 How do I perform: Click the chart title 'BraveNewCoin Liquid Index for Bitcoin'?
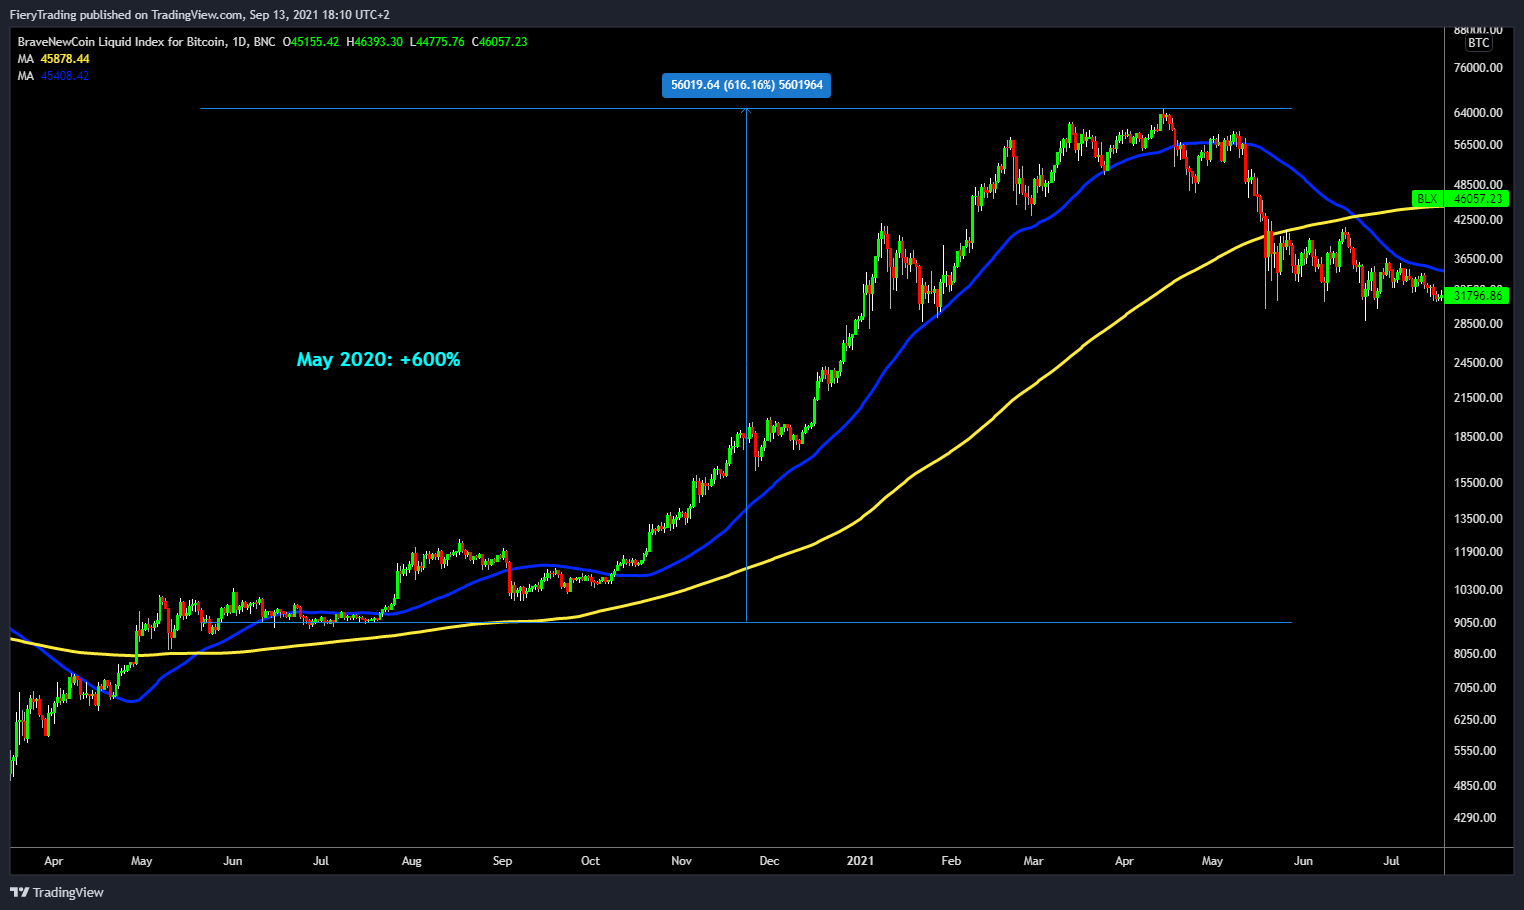pos(121,42)
